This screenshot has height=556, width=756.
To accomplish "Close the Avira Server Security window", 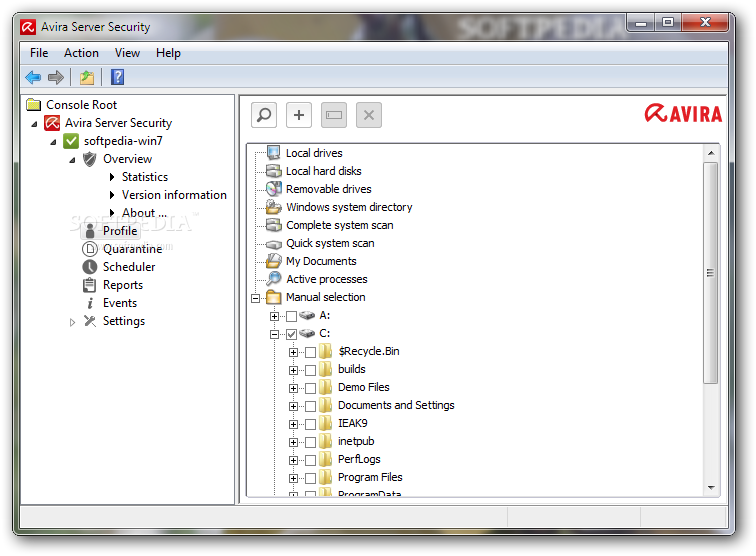I will coord(705,23).
